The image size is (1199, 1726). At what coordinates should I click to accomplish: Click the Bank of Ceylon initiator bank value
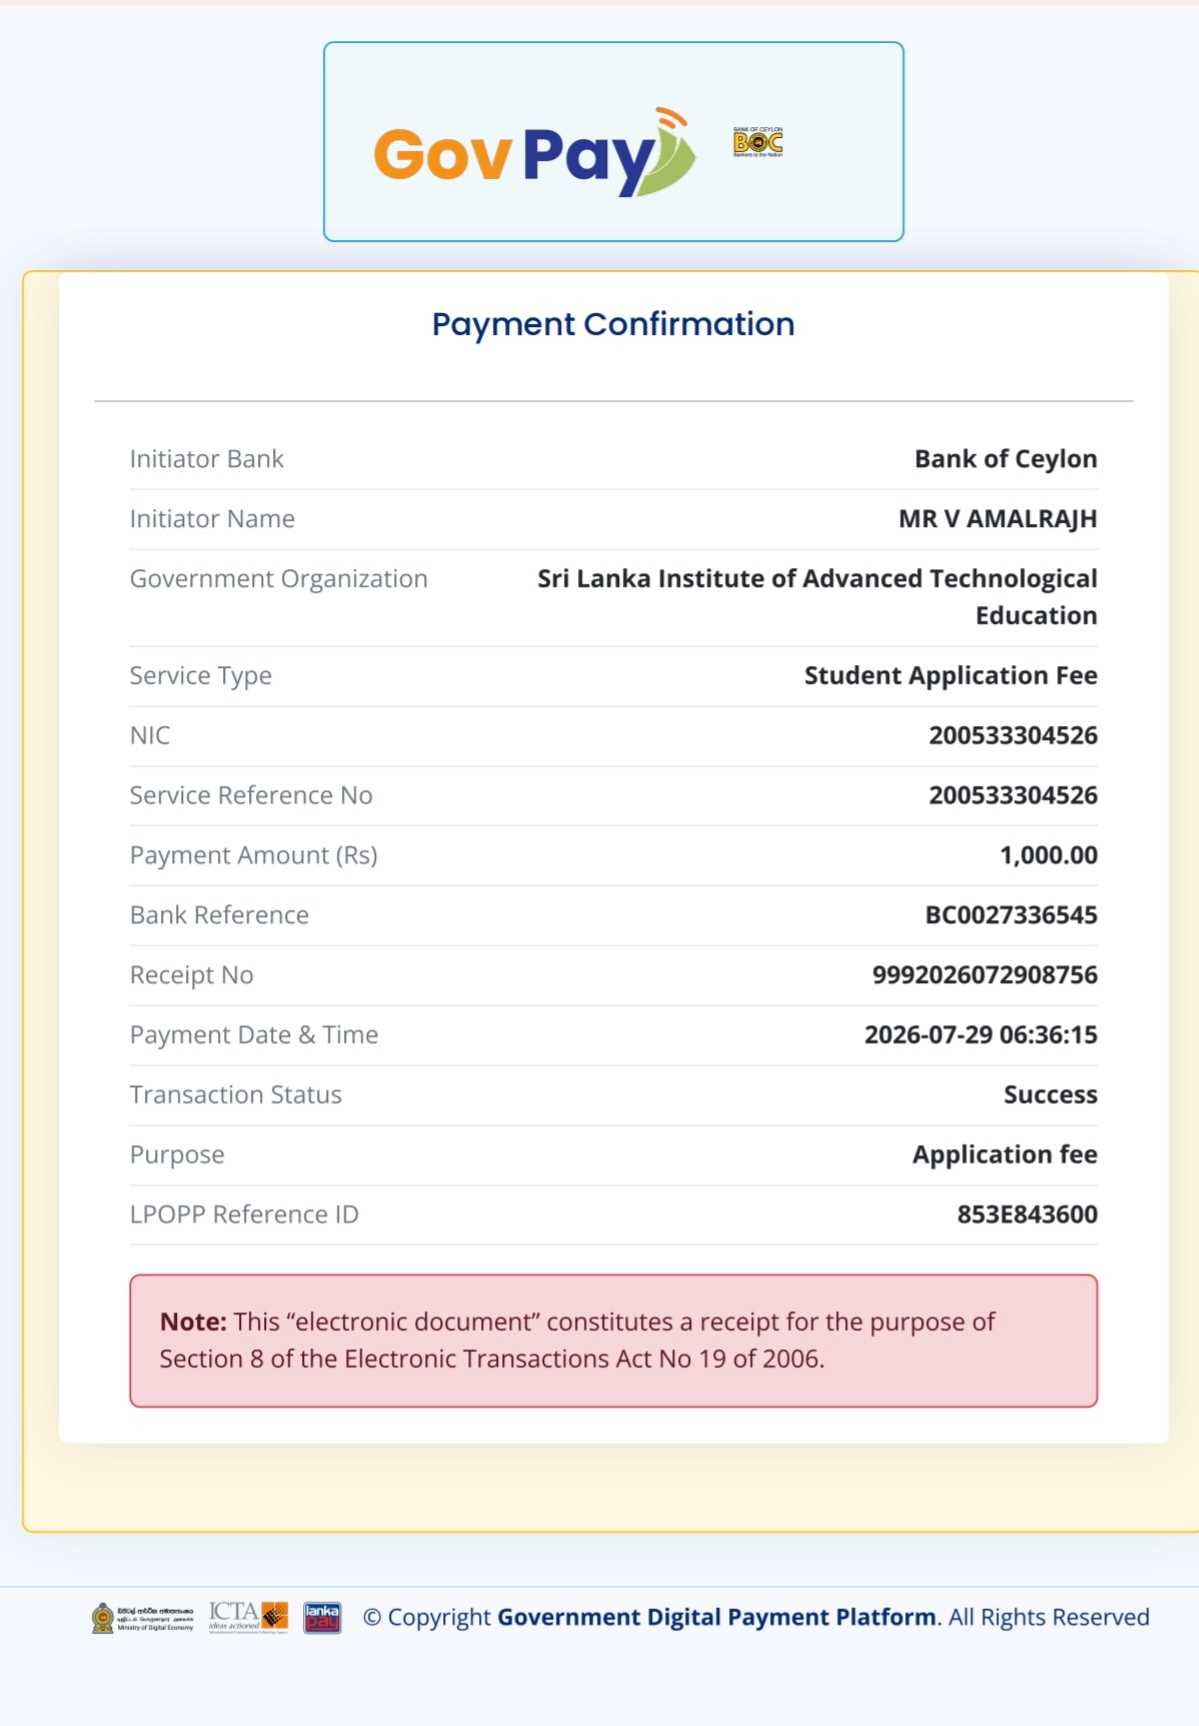tap(1006, 459)
